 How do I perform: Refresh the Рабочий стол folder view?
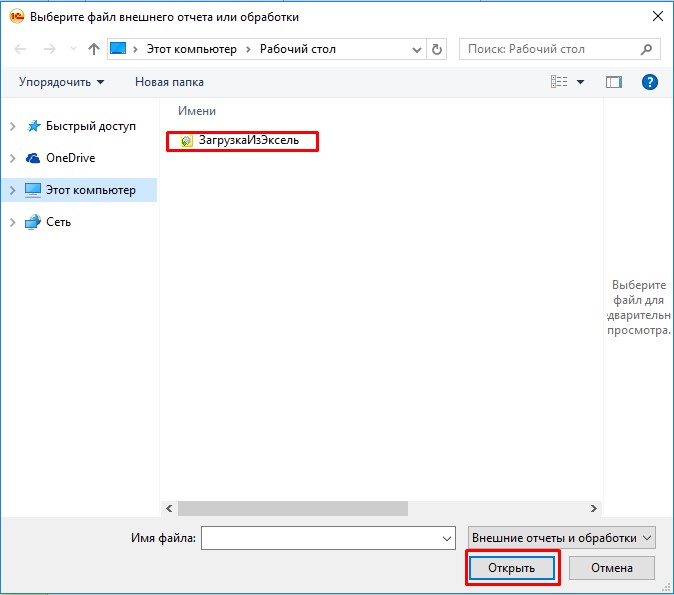(437, 49)
